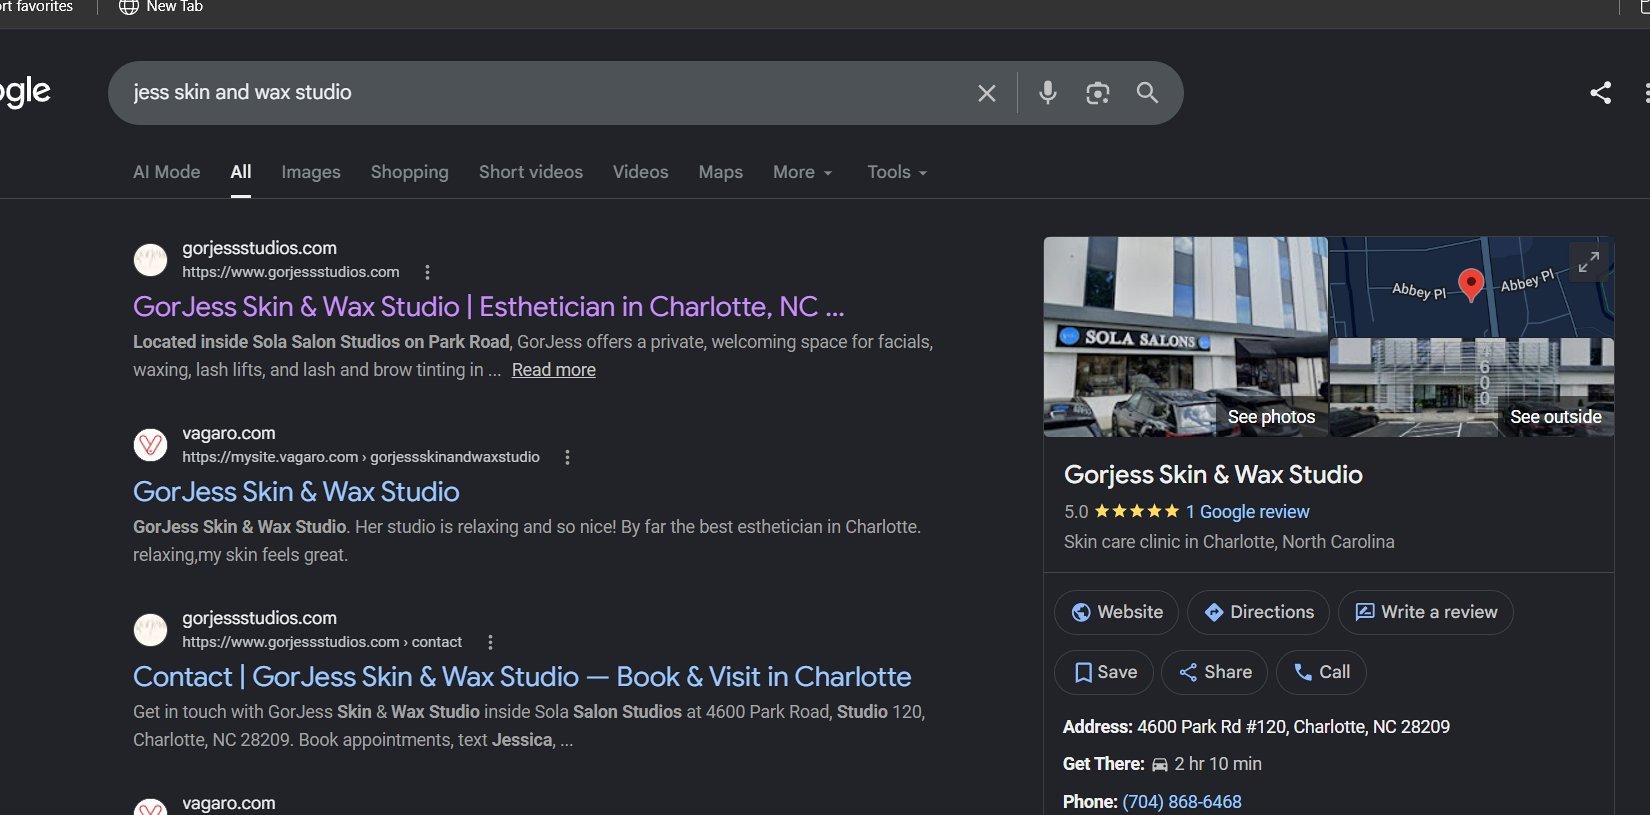Click Skin care clinic in Charlotte, North Carolina text
Image resolution: width=1650 pixels, height=815 pixels.
click(1229, 542)
